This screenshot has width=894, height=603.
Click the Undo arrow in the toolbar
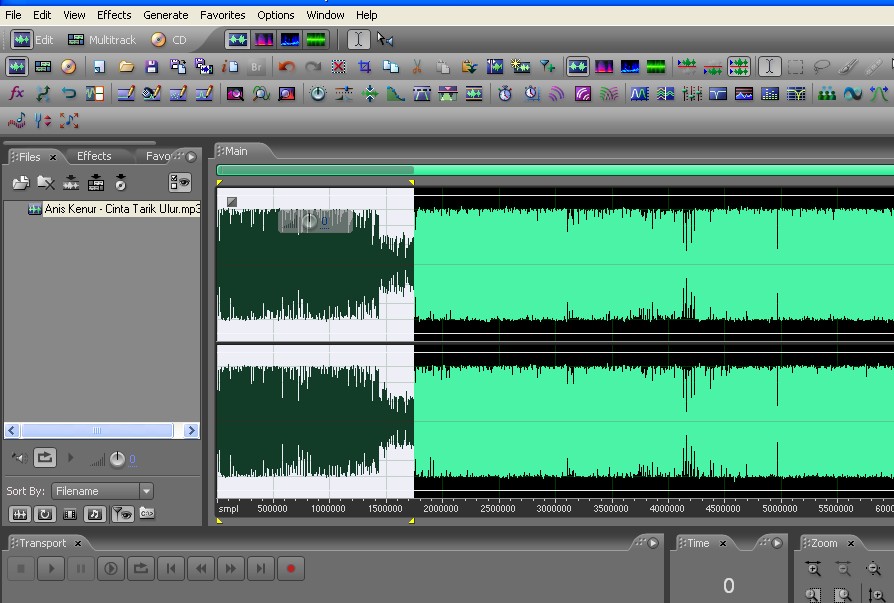(x=287, y=67)
